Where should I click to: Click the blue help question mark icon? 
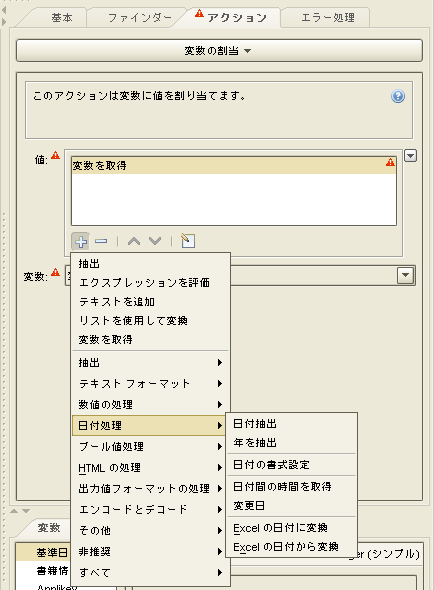coord(398,96)
